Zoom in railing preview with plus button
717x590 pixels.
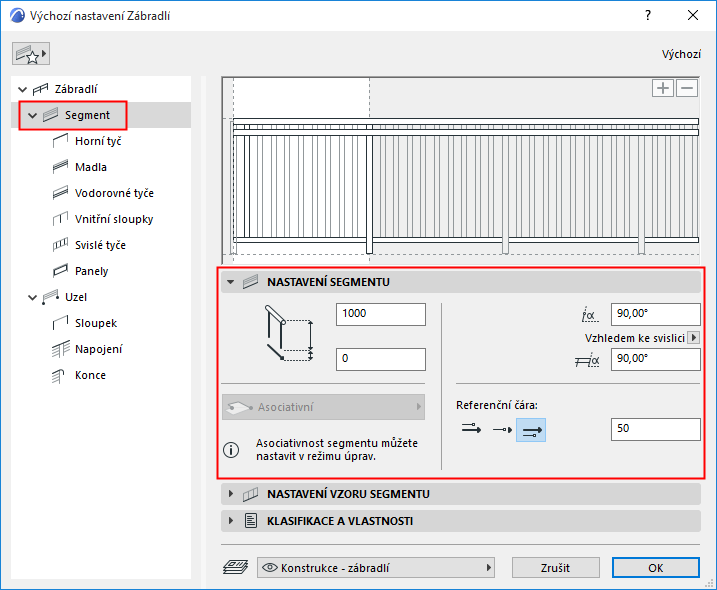(x=663, y=88)
